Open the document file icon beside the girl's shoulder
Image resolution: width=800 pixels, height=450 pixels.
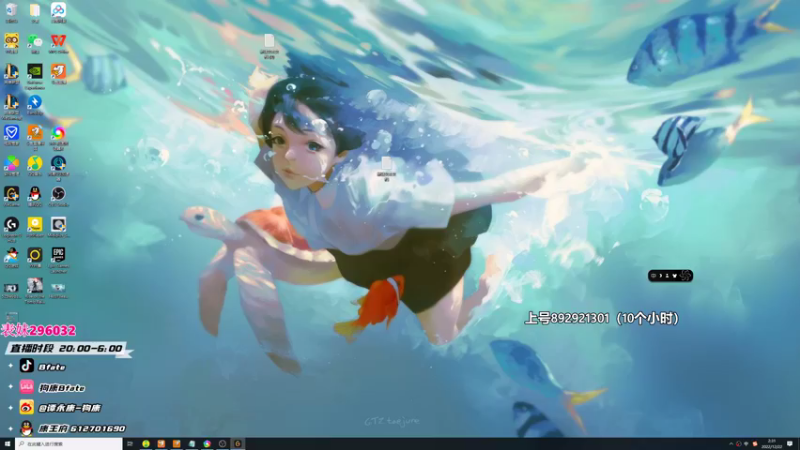[x=387, y=164]
